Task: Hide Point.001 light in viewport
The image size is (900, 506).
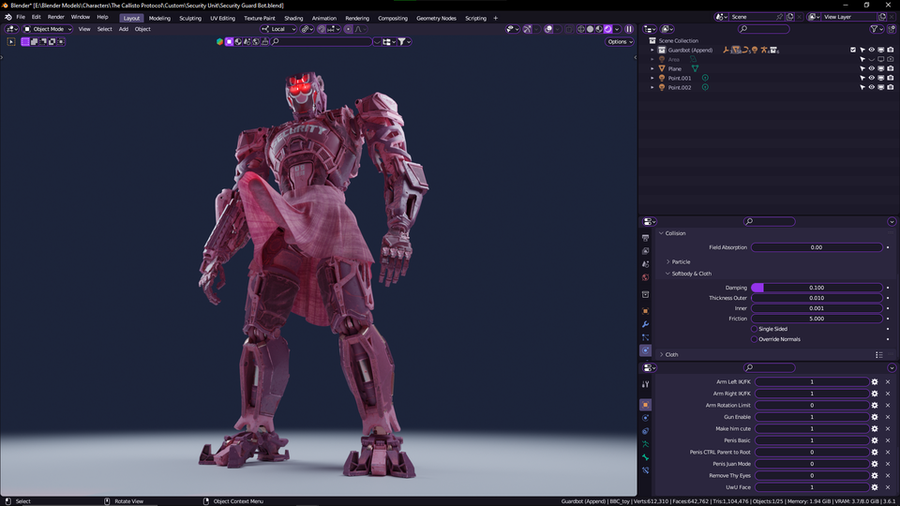Action: pos(871,78)
